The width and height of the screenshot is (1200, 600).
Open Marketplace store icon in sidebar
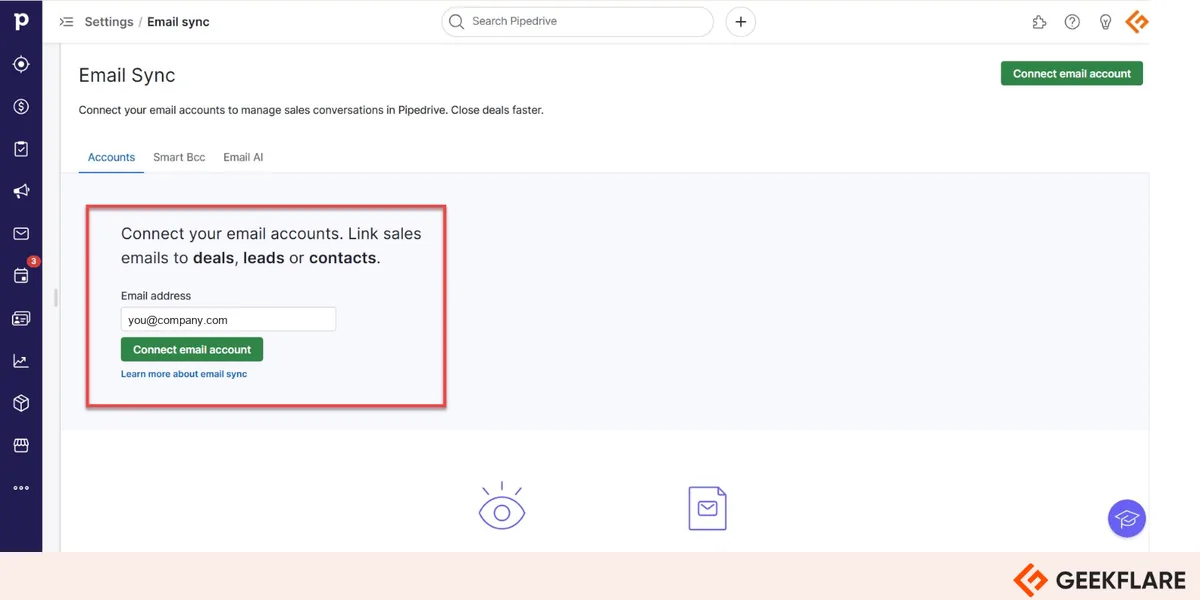pyautogui.click(x=21, y=445)
